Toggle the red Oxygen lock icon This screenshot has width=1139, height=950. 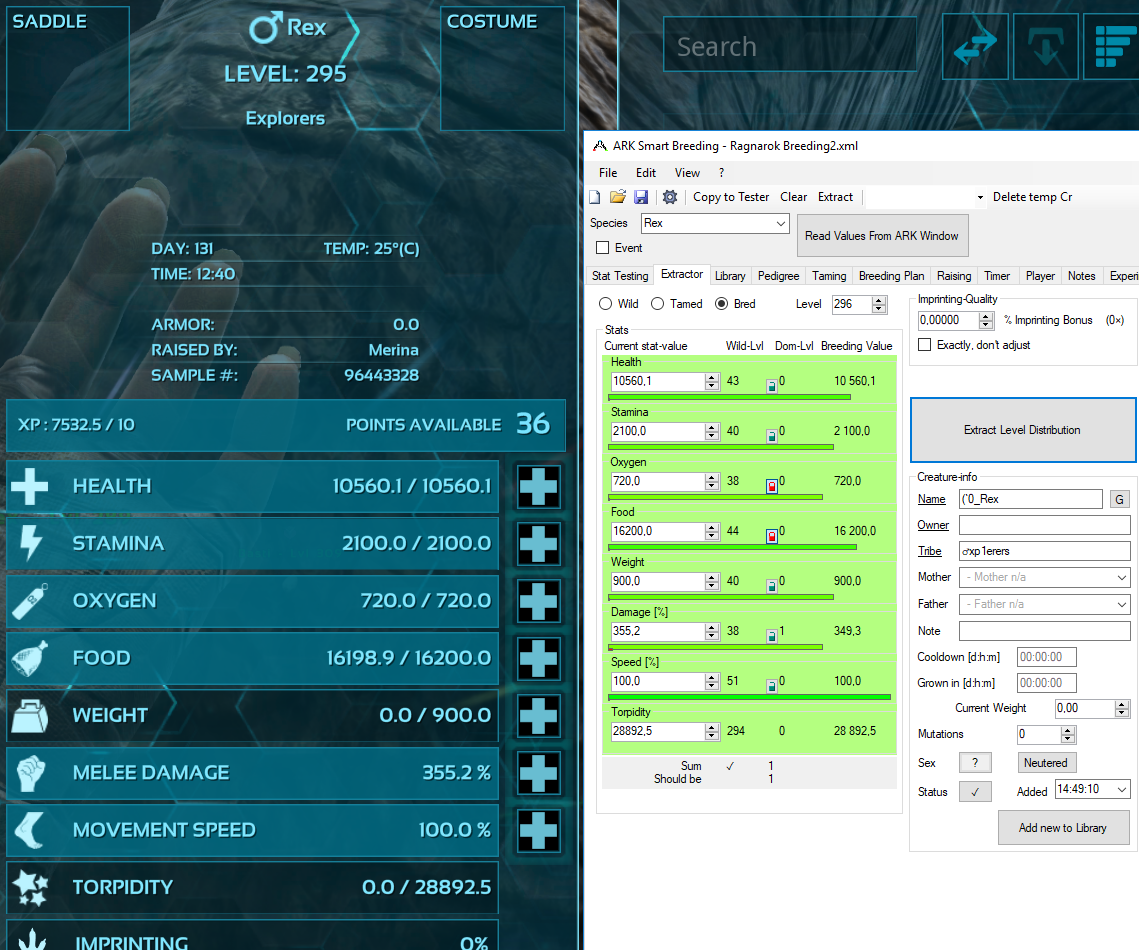[771, 487]
